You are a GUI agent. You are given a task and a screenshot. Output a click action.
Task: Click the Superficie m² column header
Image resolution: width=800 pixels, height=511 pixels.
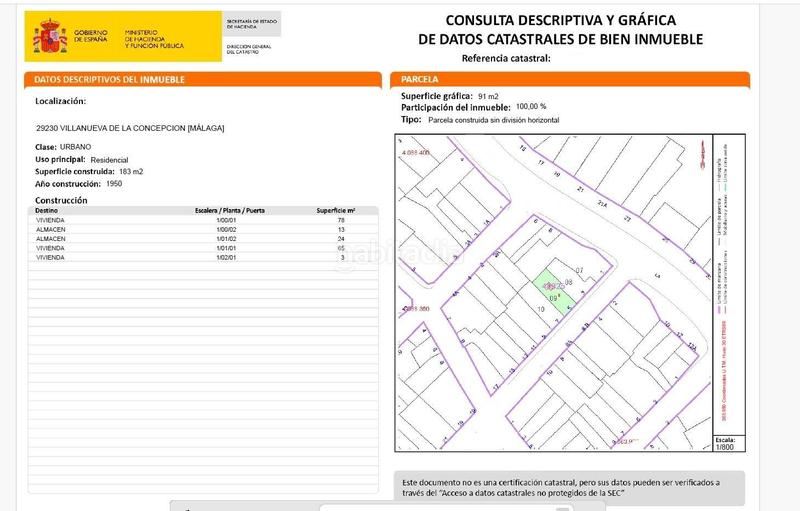click(336, 212)
